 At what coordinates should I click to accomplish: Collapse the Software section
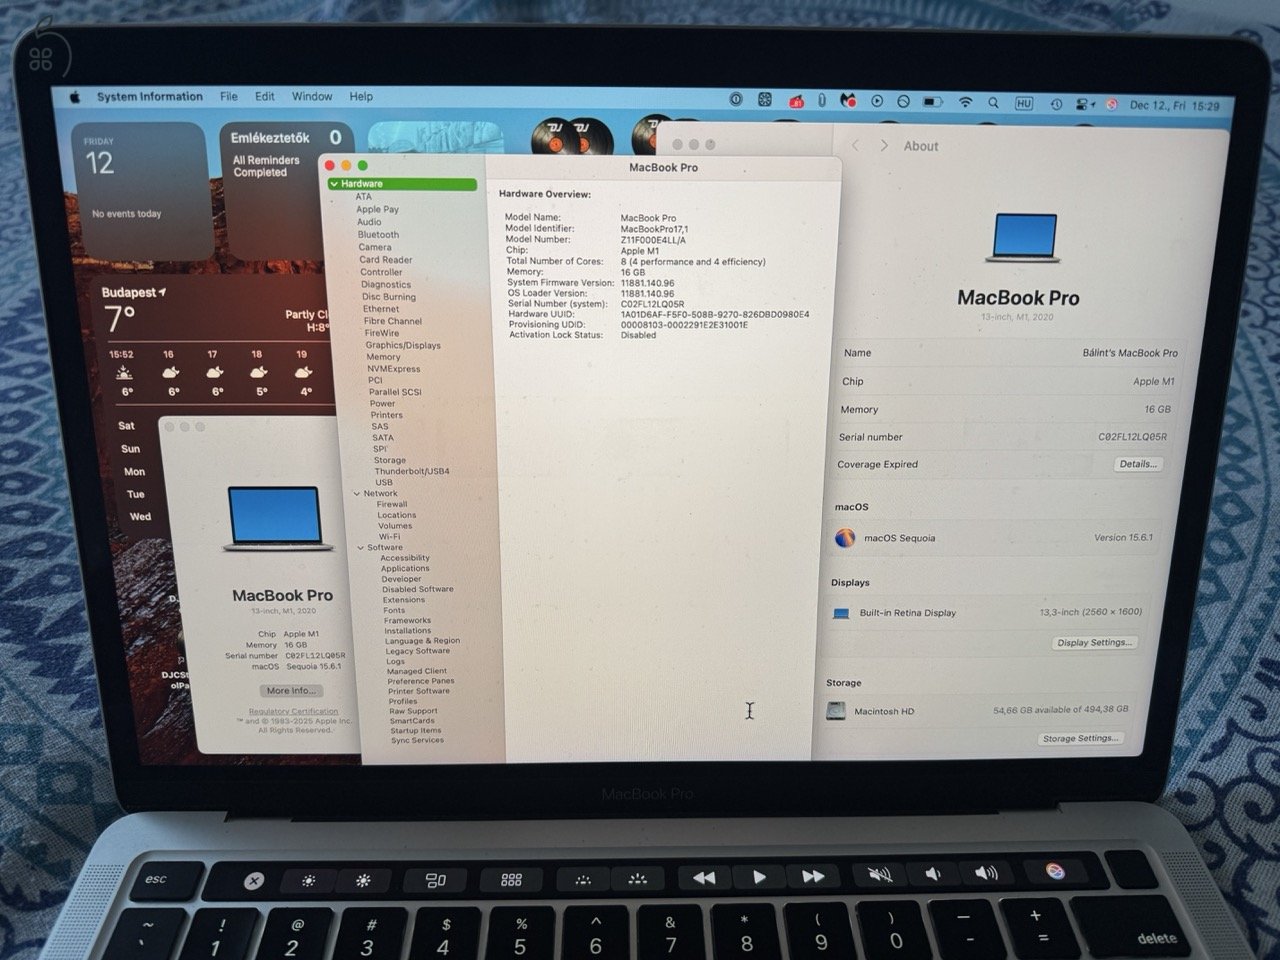point(360,547)
